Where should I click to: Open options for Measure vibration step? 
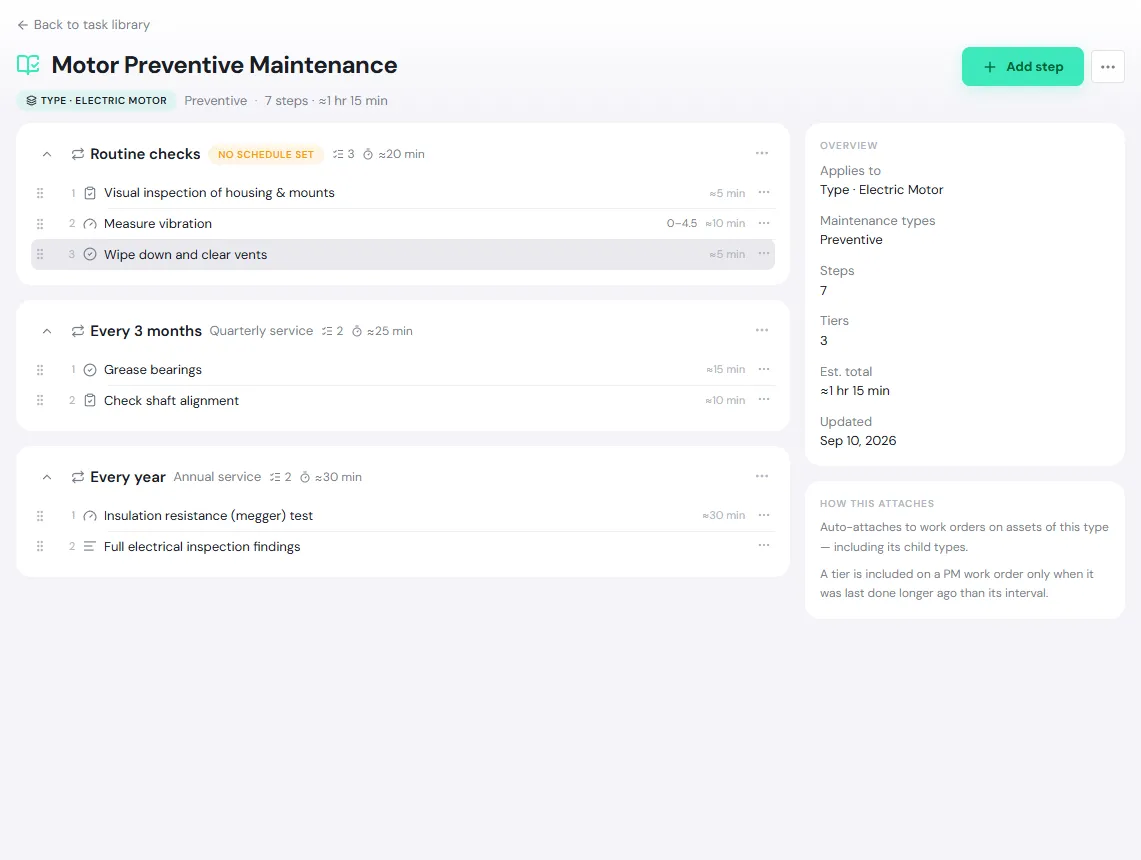(764, 223)
